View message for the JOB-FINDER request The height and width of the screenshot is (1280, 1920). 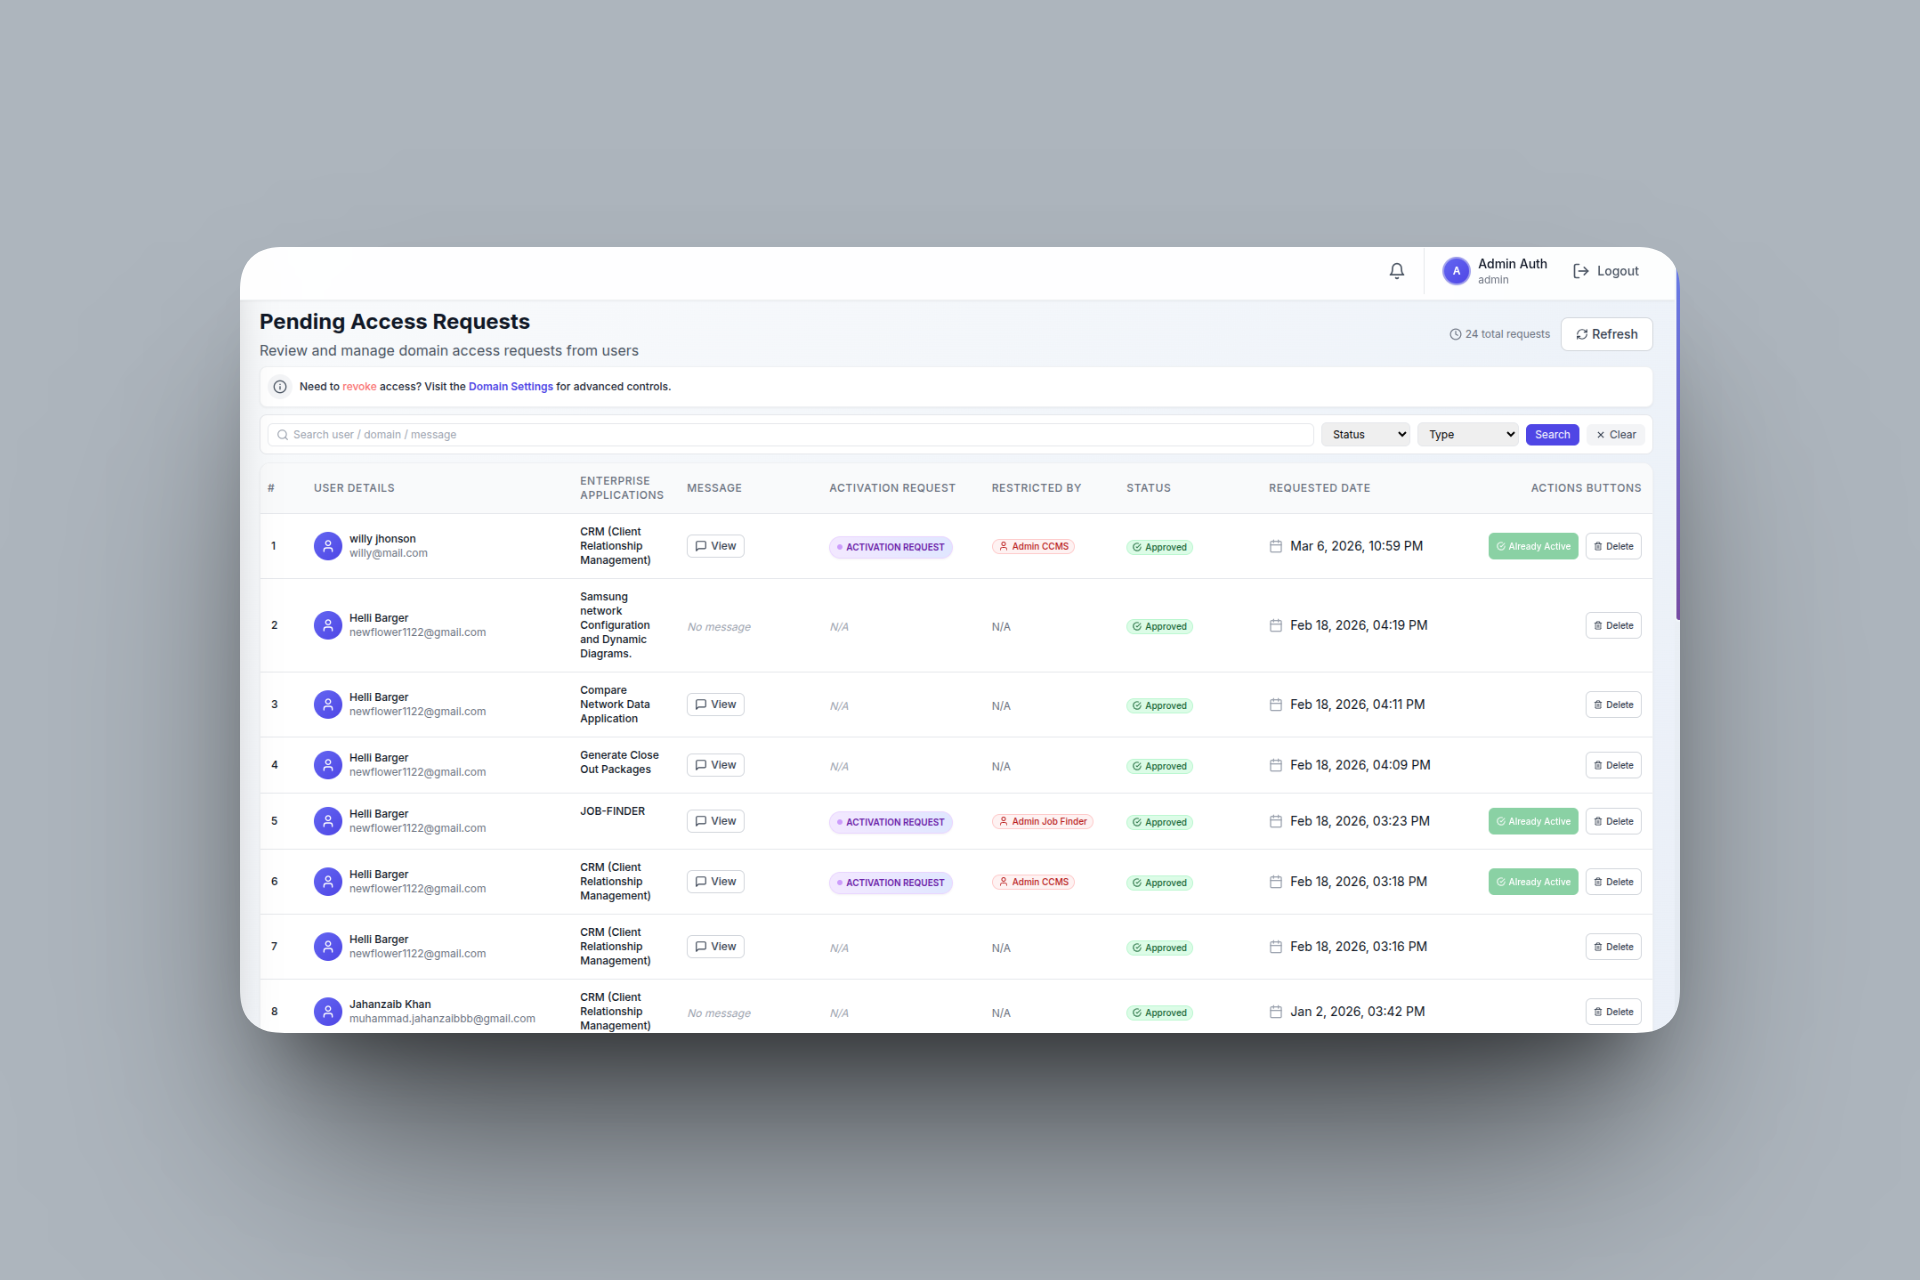pos(715,821)
